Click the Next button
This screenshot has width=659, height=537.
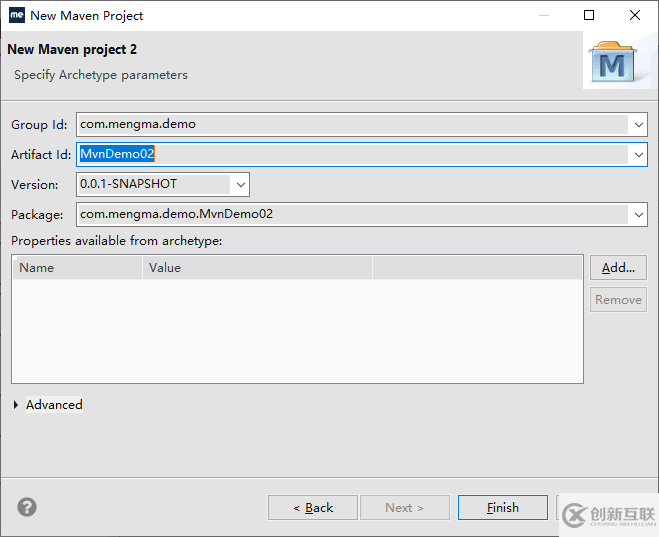[x=404, y=507]
